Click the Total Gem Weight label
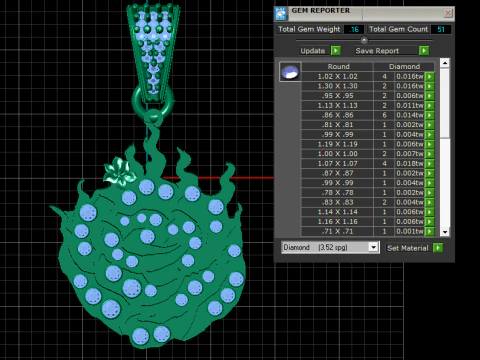 309,29
